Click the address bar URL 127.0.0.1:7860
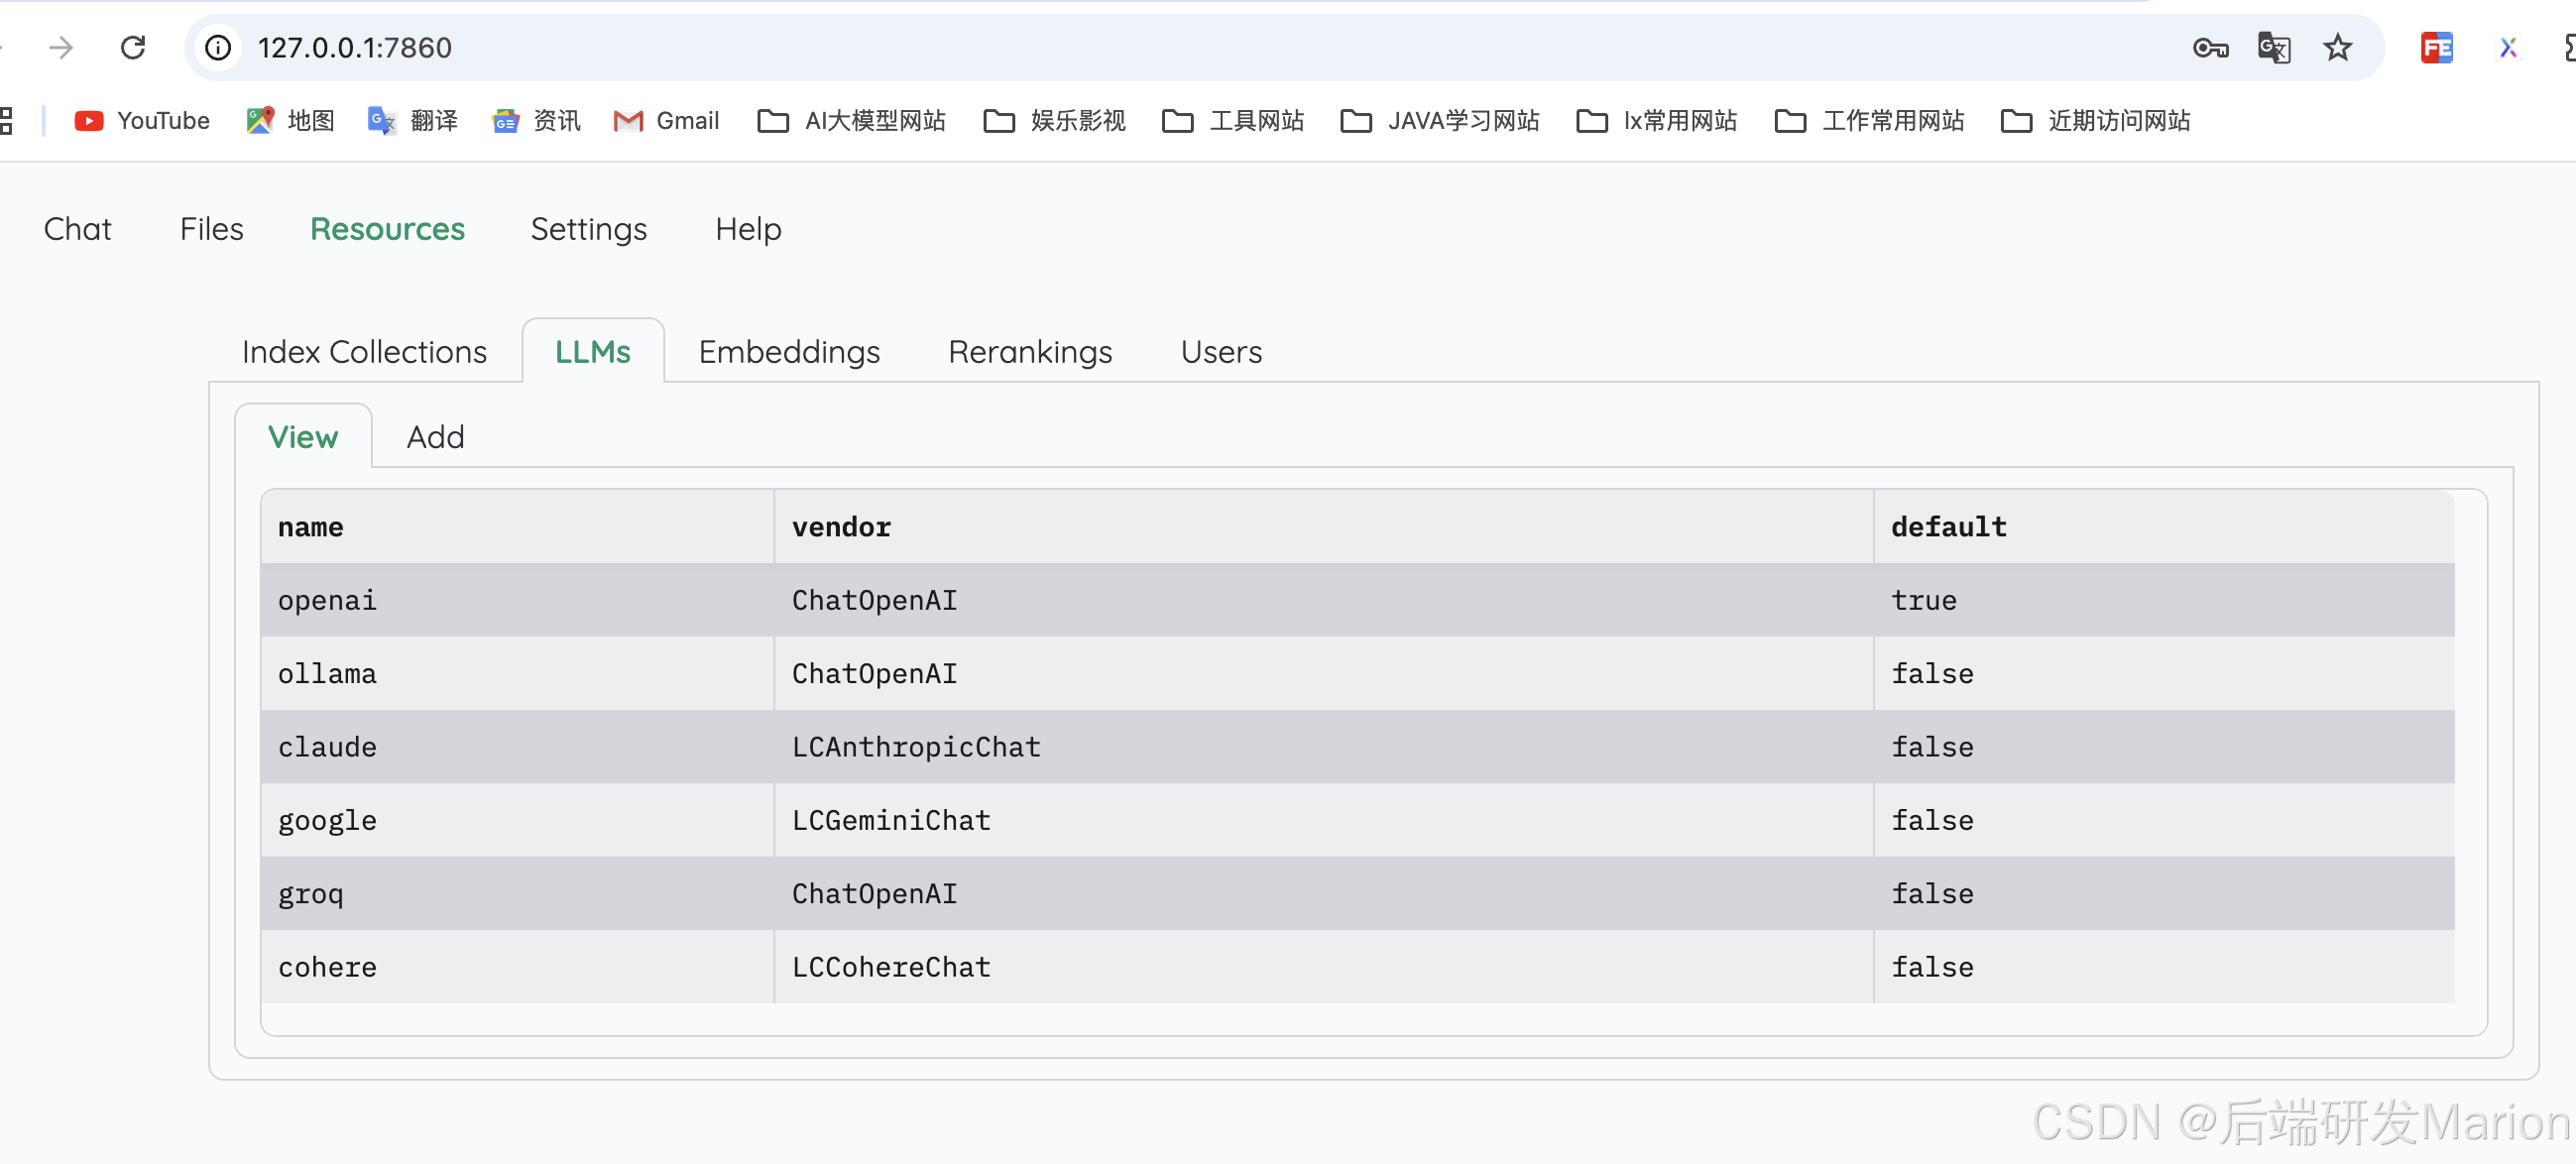The width and height of the screenshot is (2576, 1164). point(354,47)
